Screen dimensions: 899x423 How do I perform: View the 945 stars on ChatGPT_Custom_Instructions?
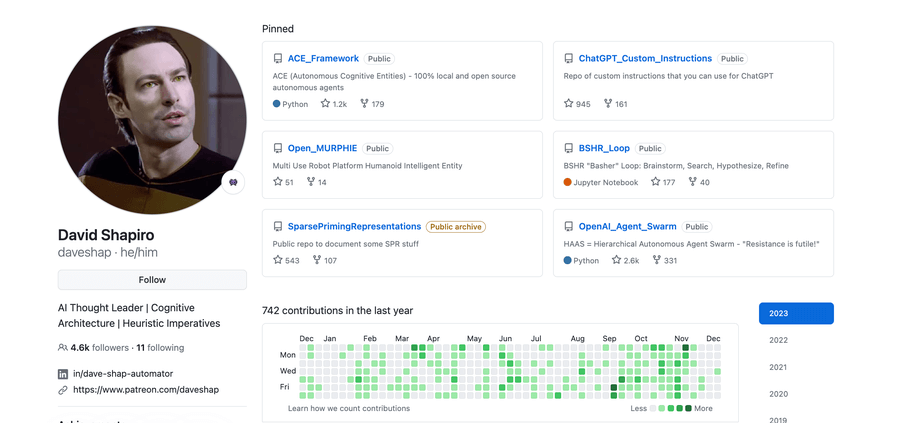tap(577, 104)
